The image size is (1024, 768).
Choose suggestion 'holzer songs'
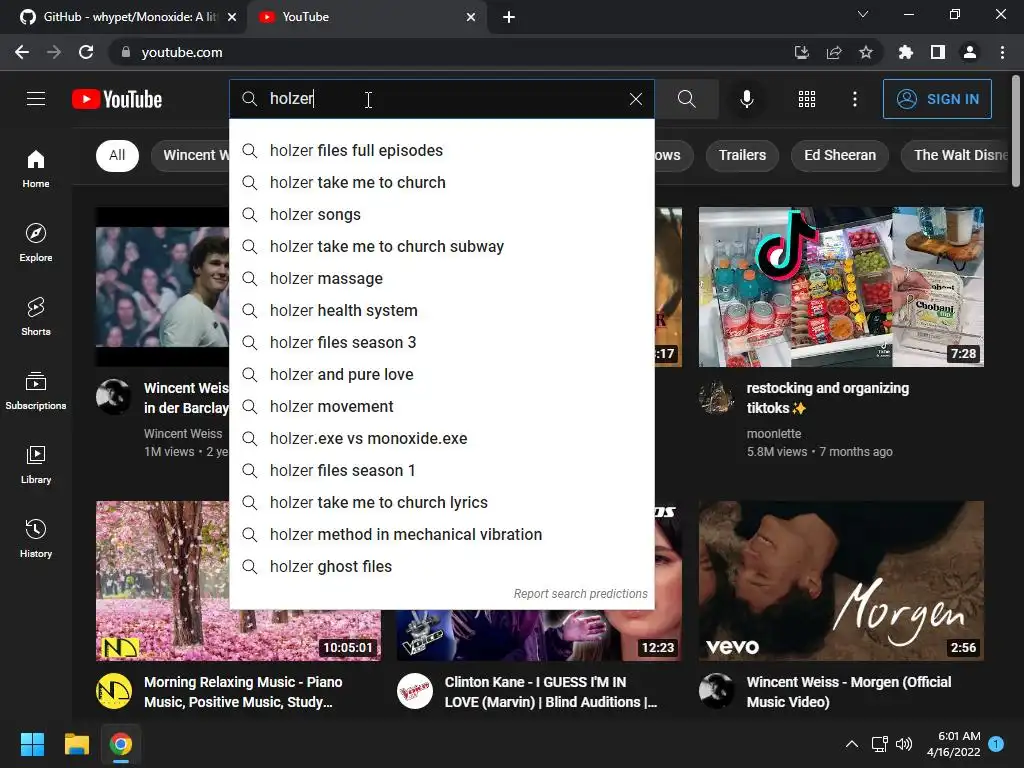(x=441, y=215)
